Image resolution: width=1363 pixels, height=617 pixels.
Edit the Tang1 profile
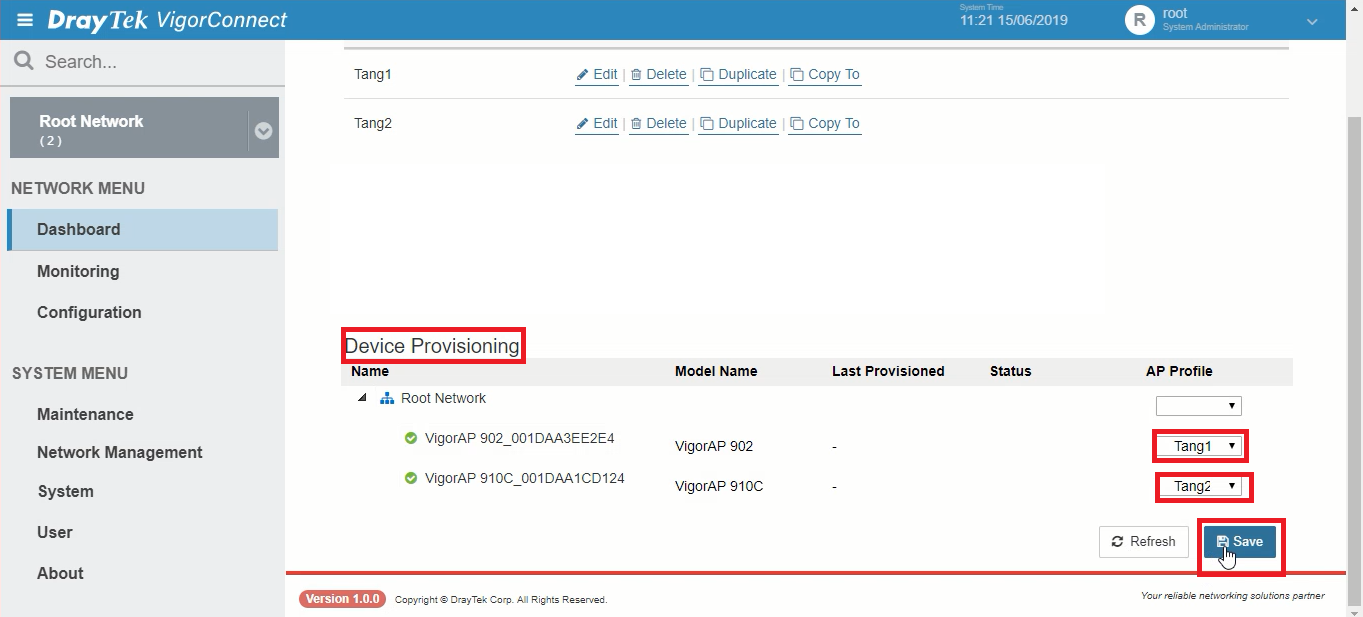tap(597, 75)
